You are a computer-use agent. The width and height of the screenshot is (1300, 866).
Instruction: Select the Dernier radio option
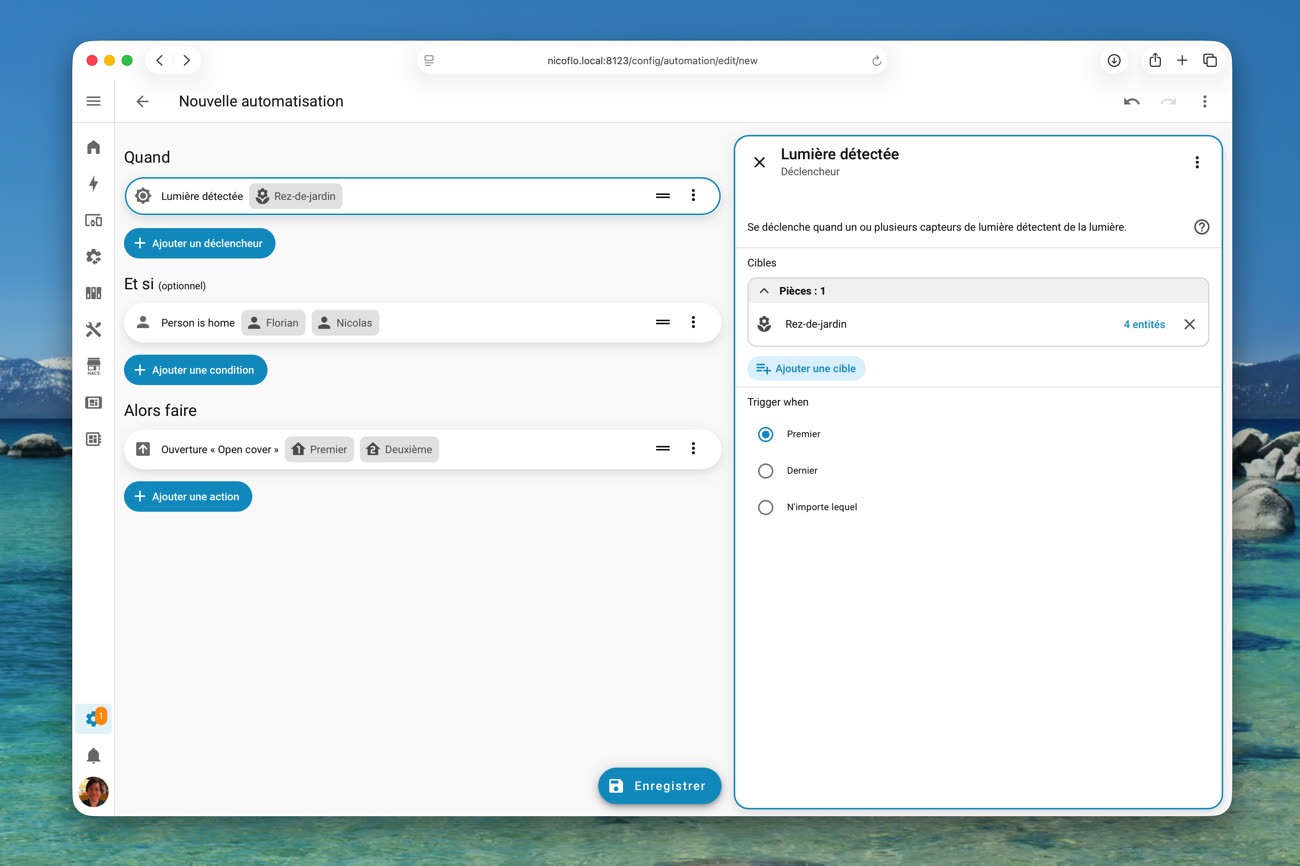coord(766,470)
